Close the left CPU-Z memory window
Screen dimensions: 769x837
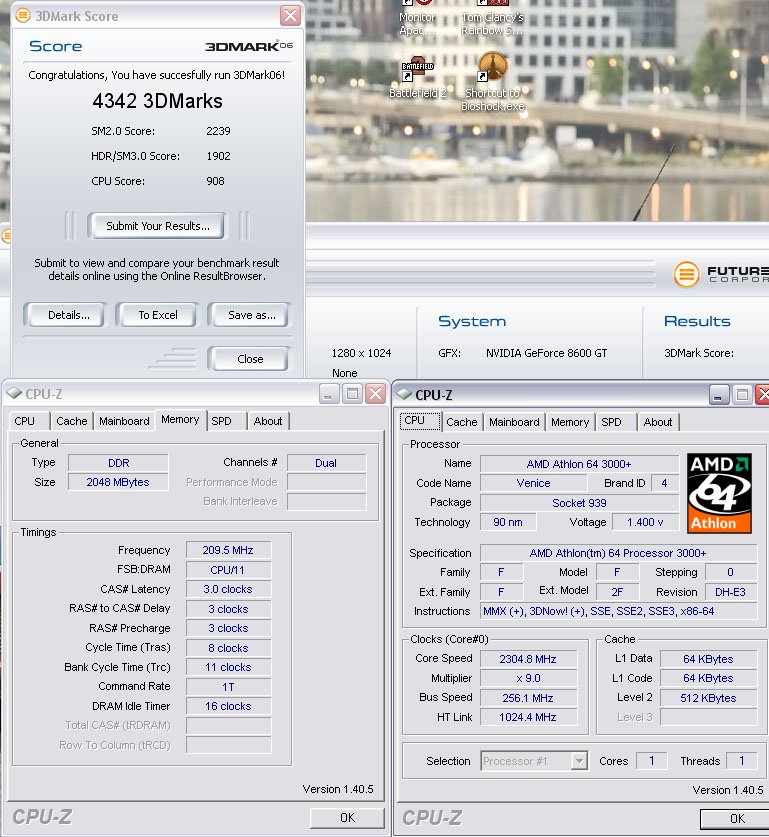click(376, 394)
